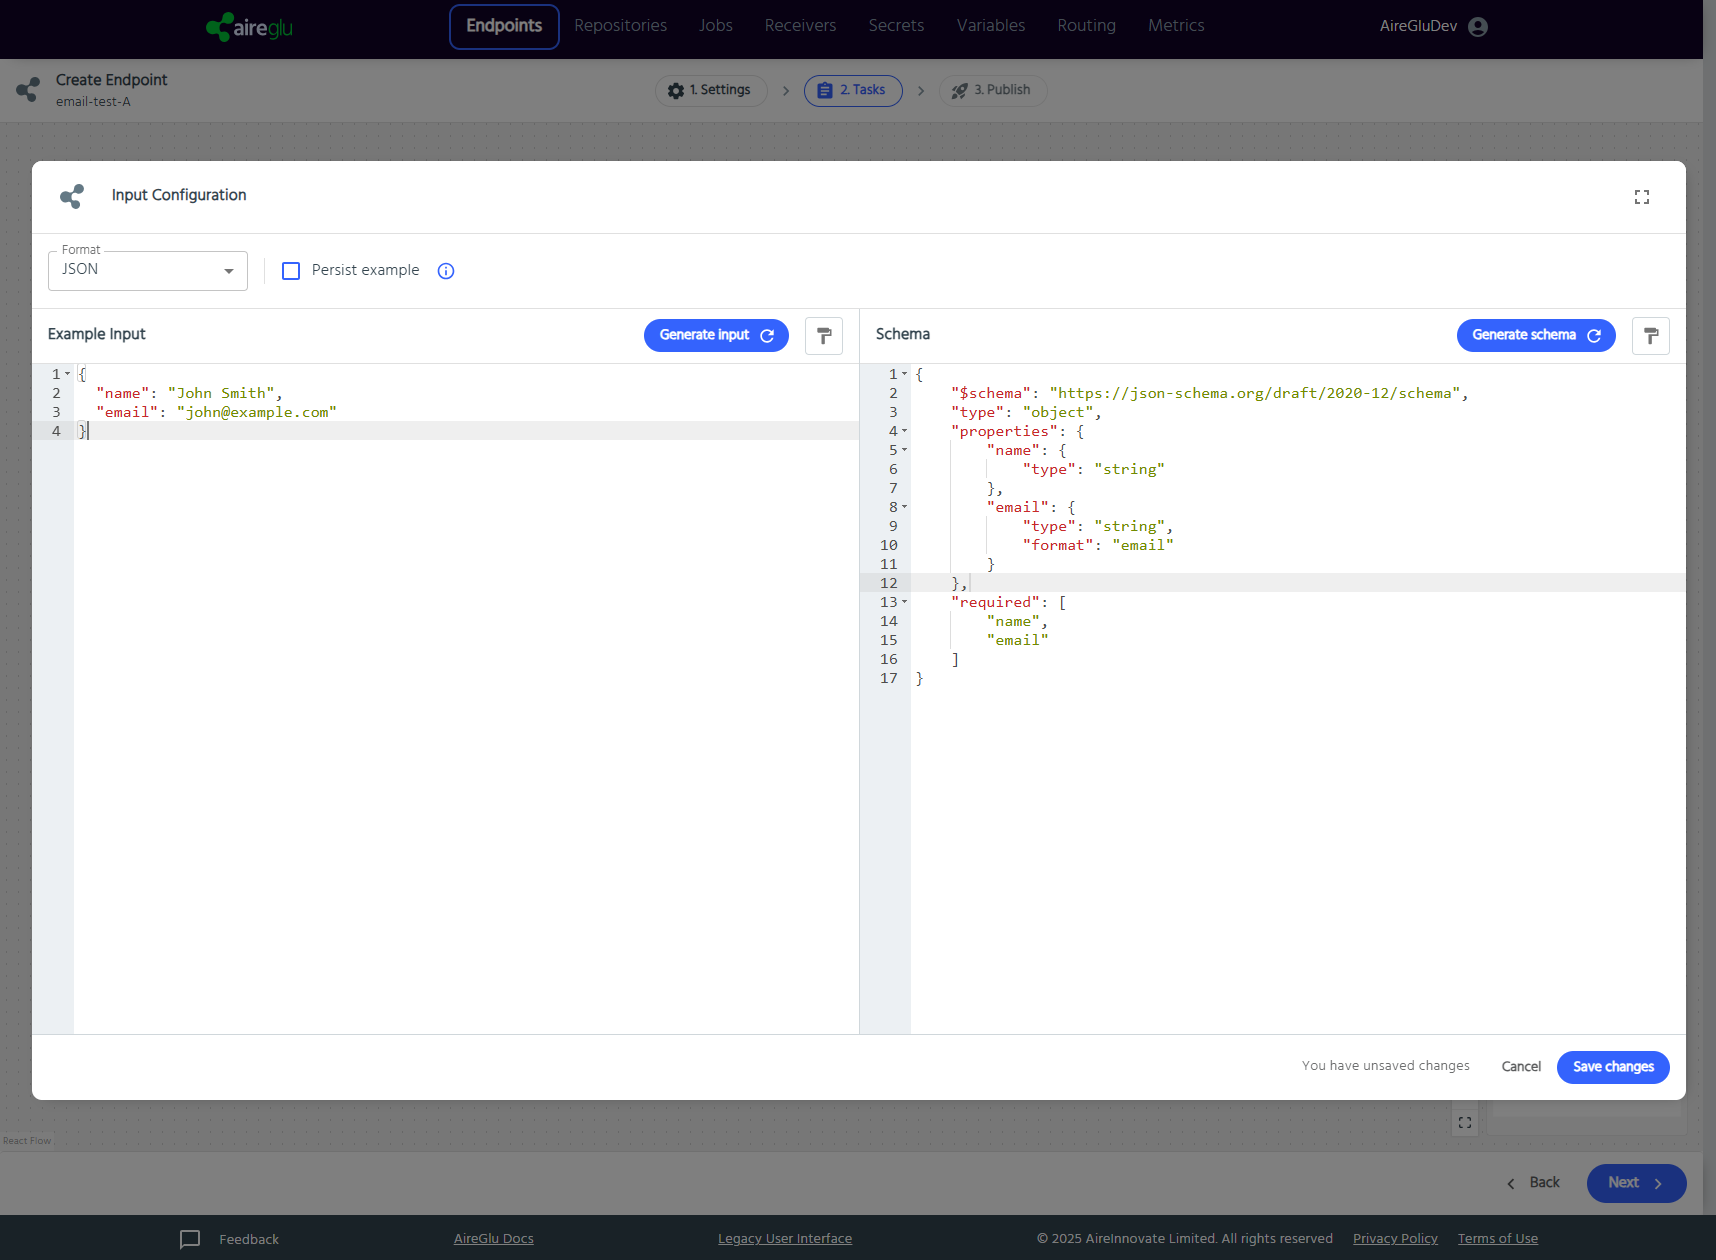Open the Privacy Policy link
Image resolution: width=1716 pixels, height=1260 pixels.
click(1395, 1239)
